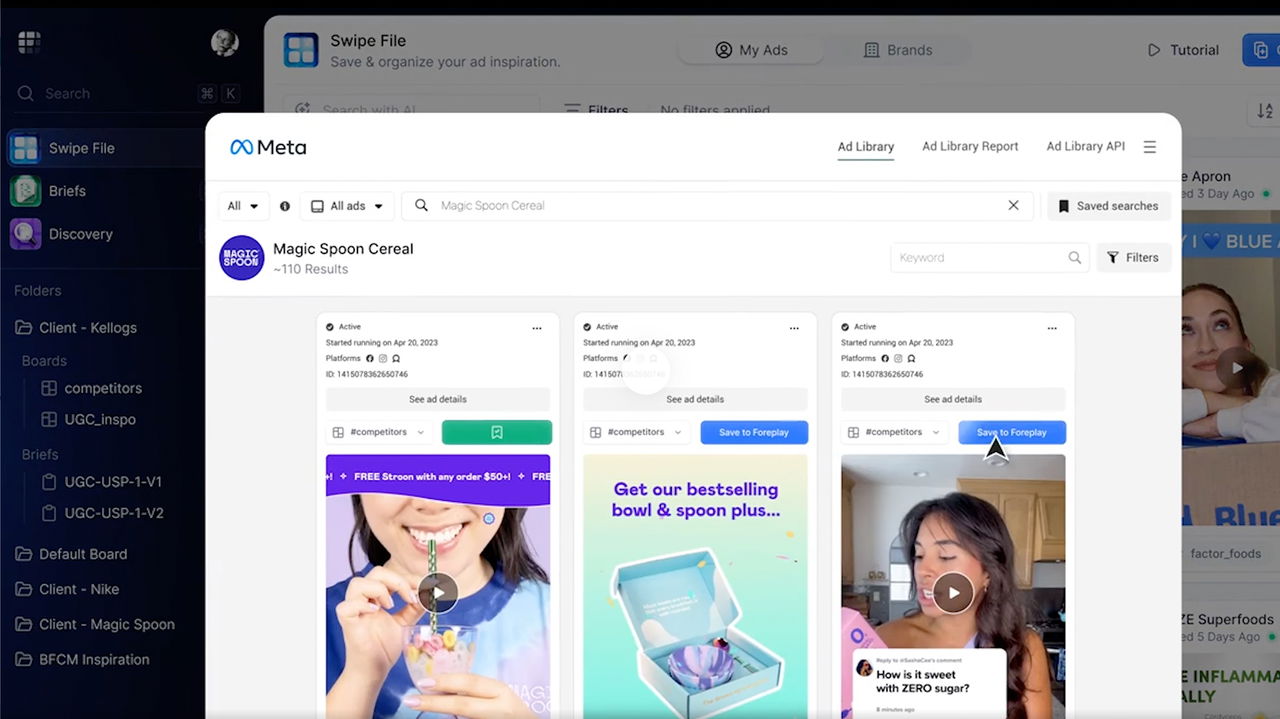Open Client - Magic Spoon folder

coord(107,624)
